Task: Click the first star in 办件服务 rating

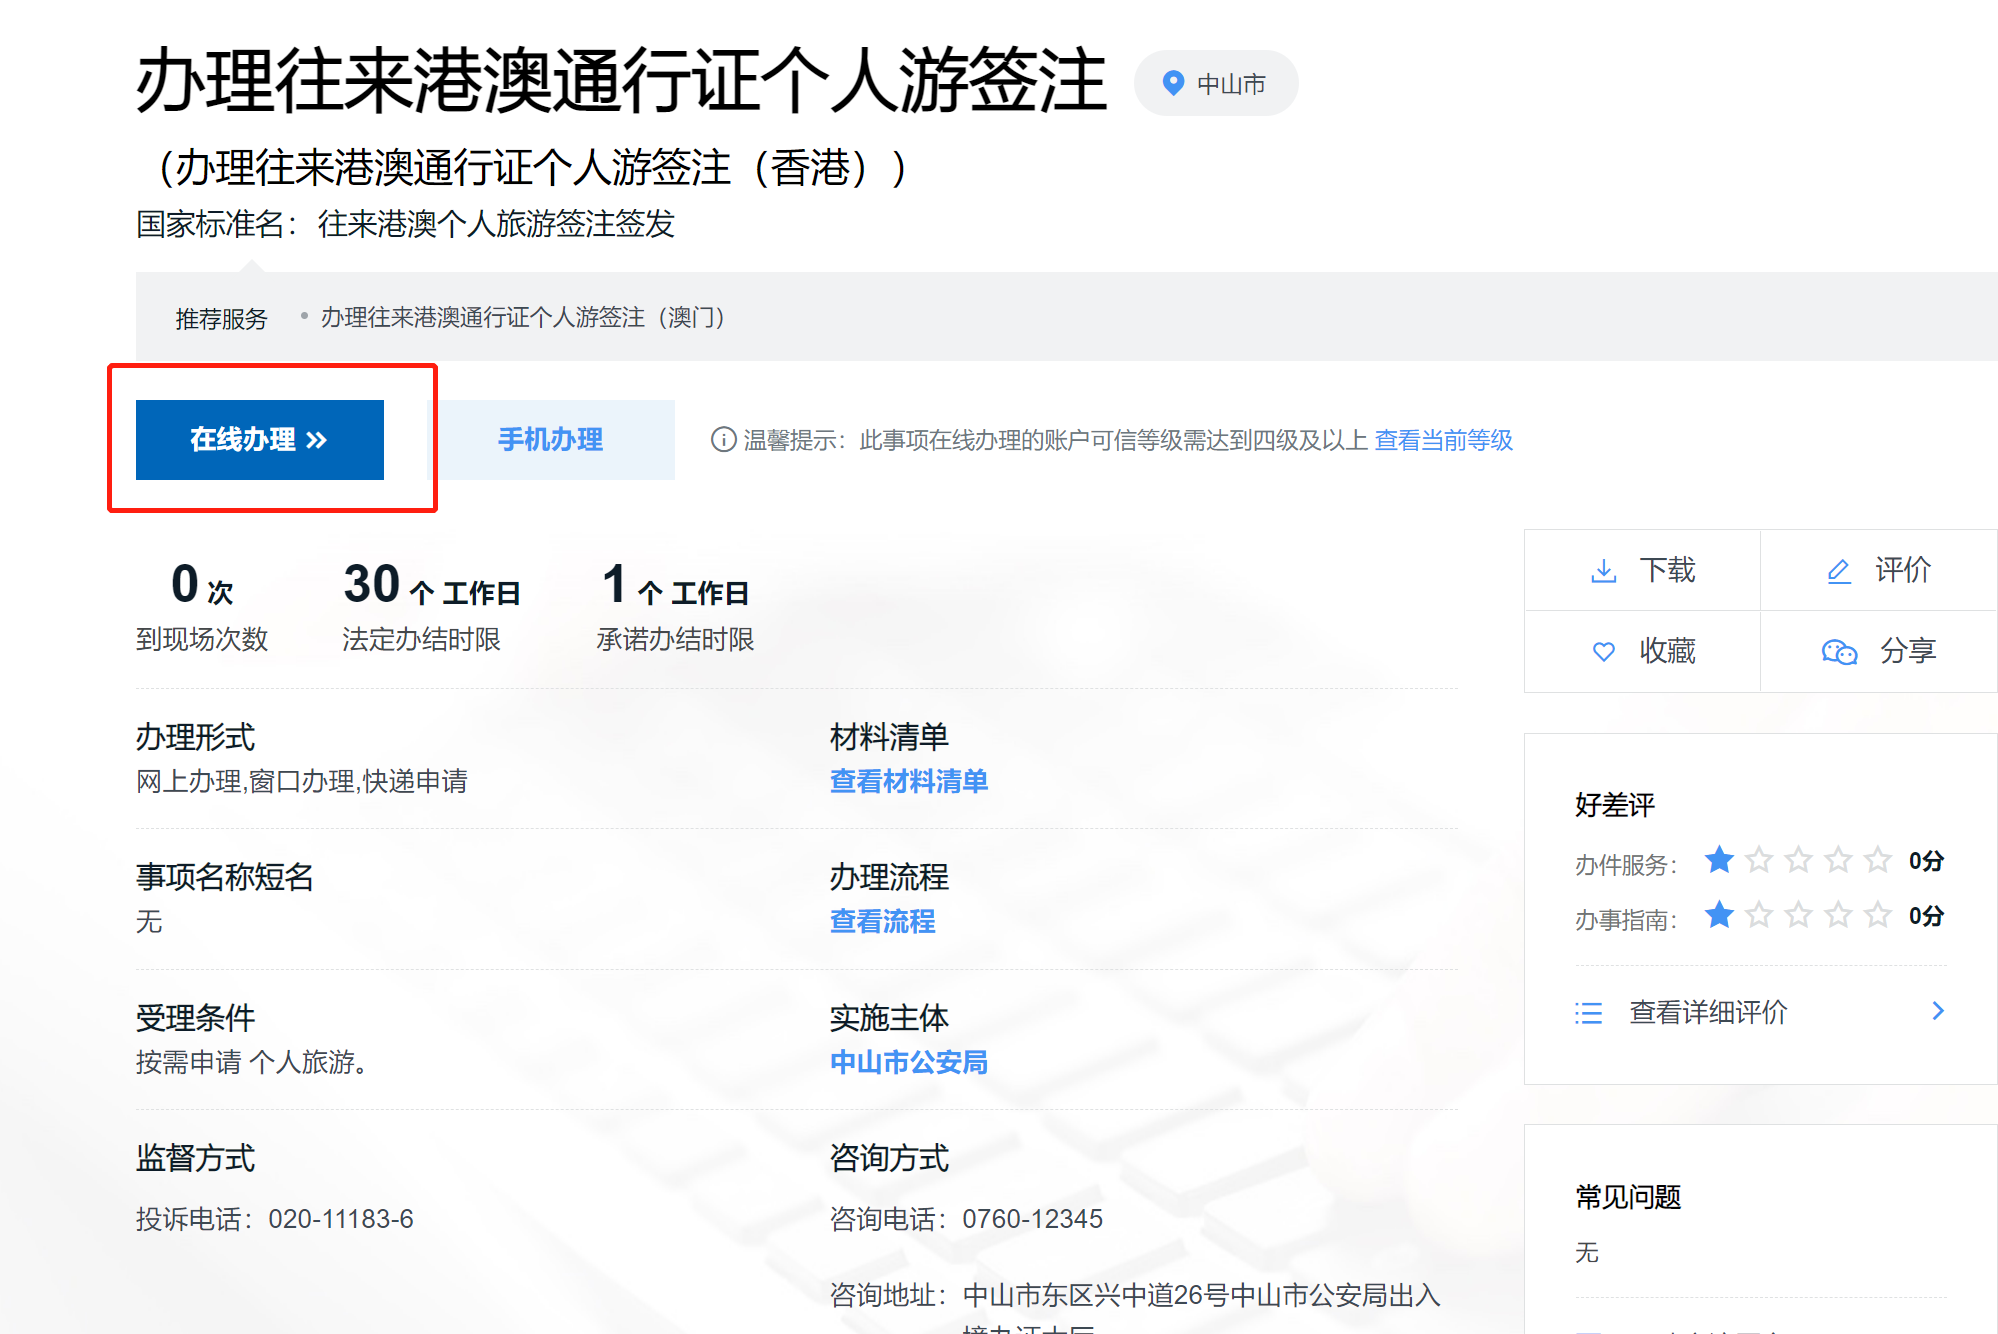Action: pos(1719,860)
